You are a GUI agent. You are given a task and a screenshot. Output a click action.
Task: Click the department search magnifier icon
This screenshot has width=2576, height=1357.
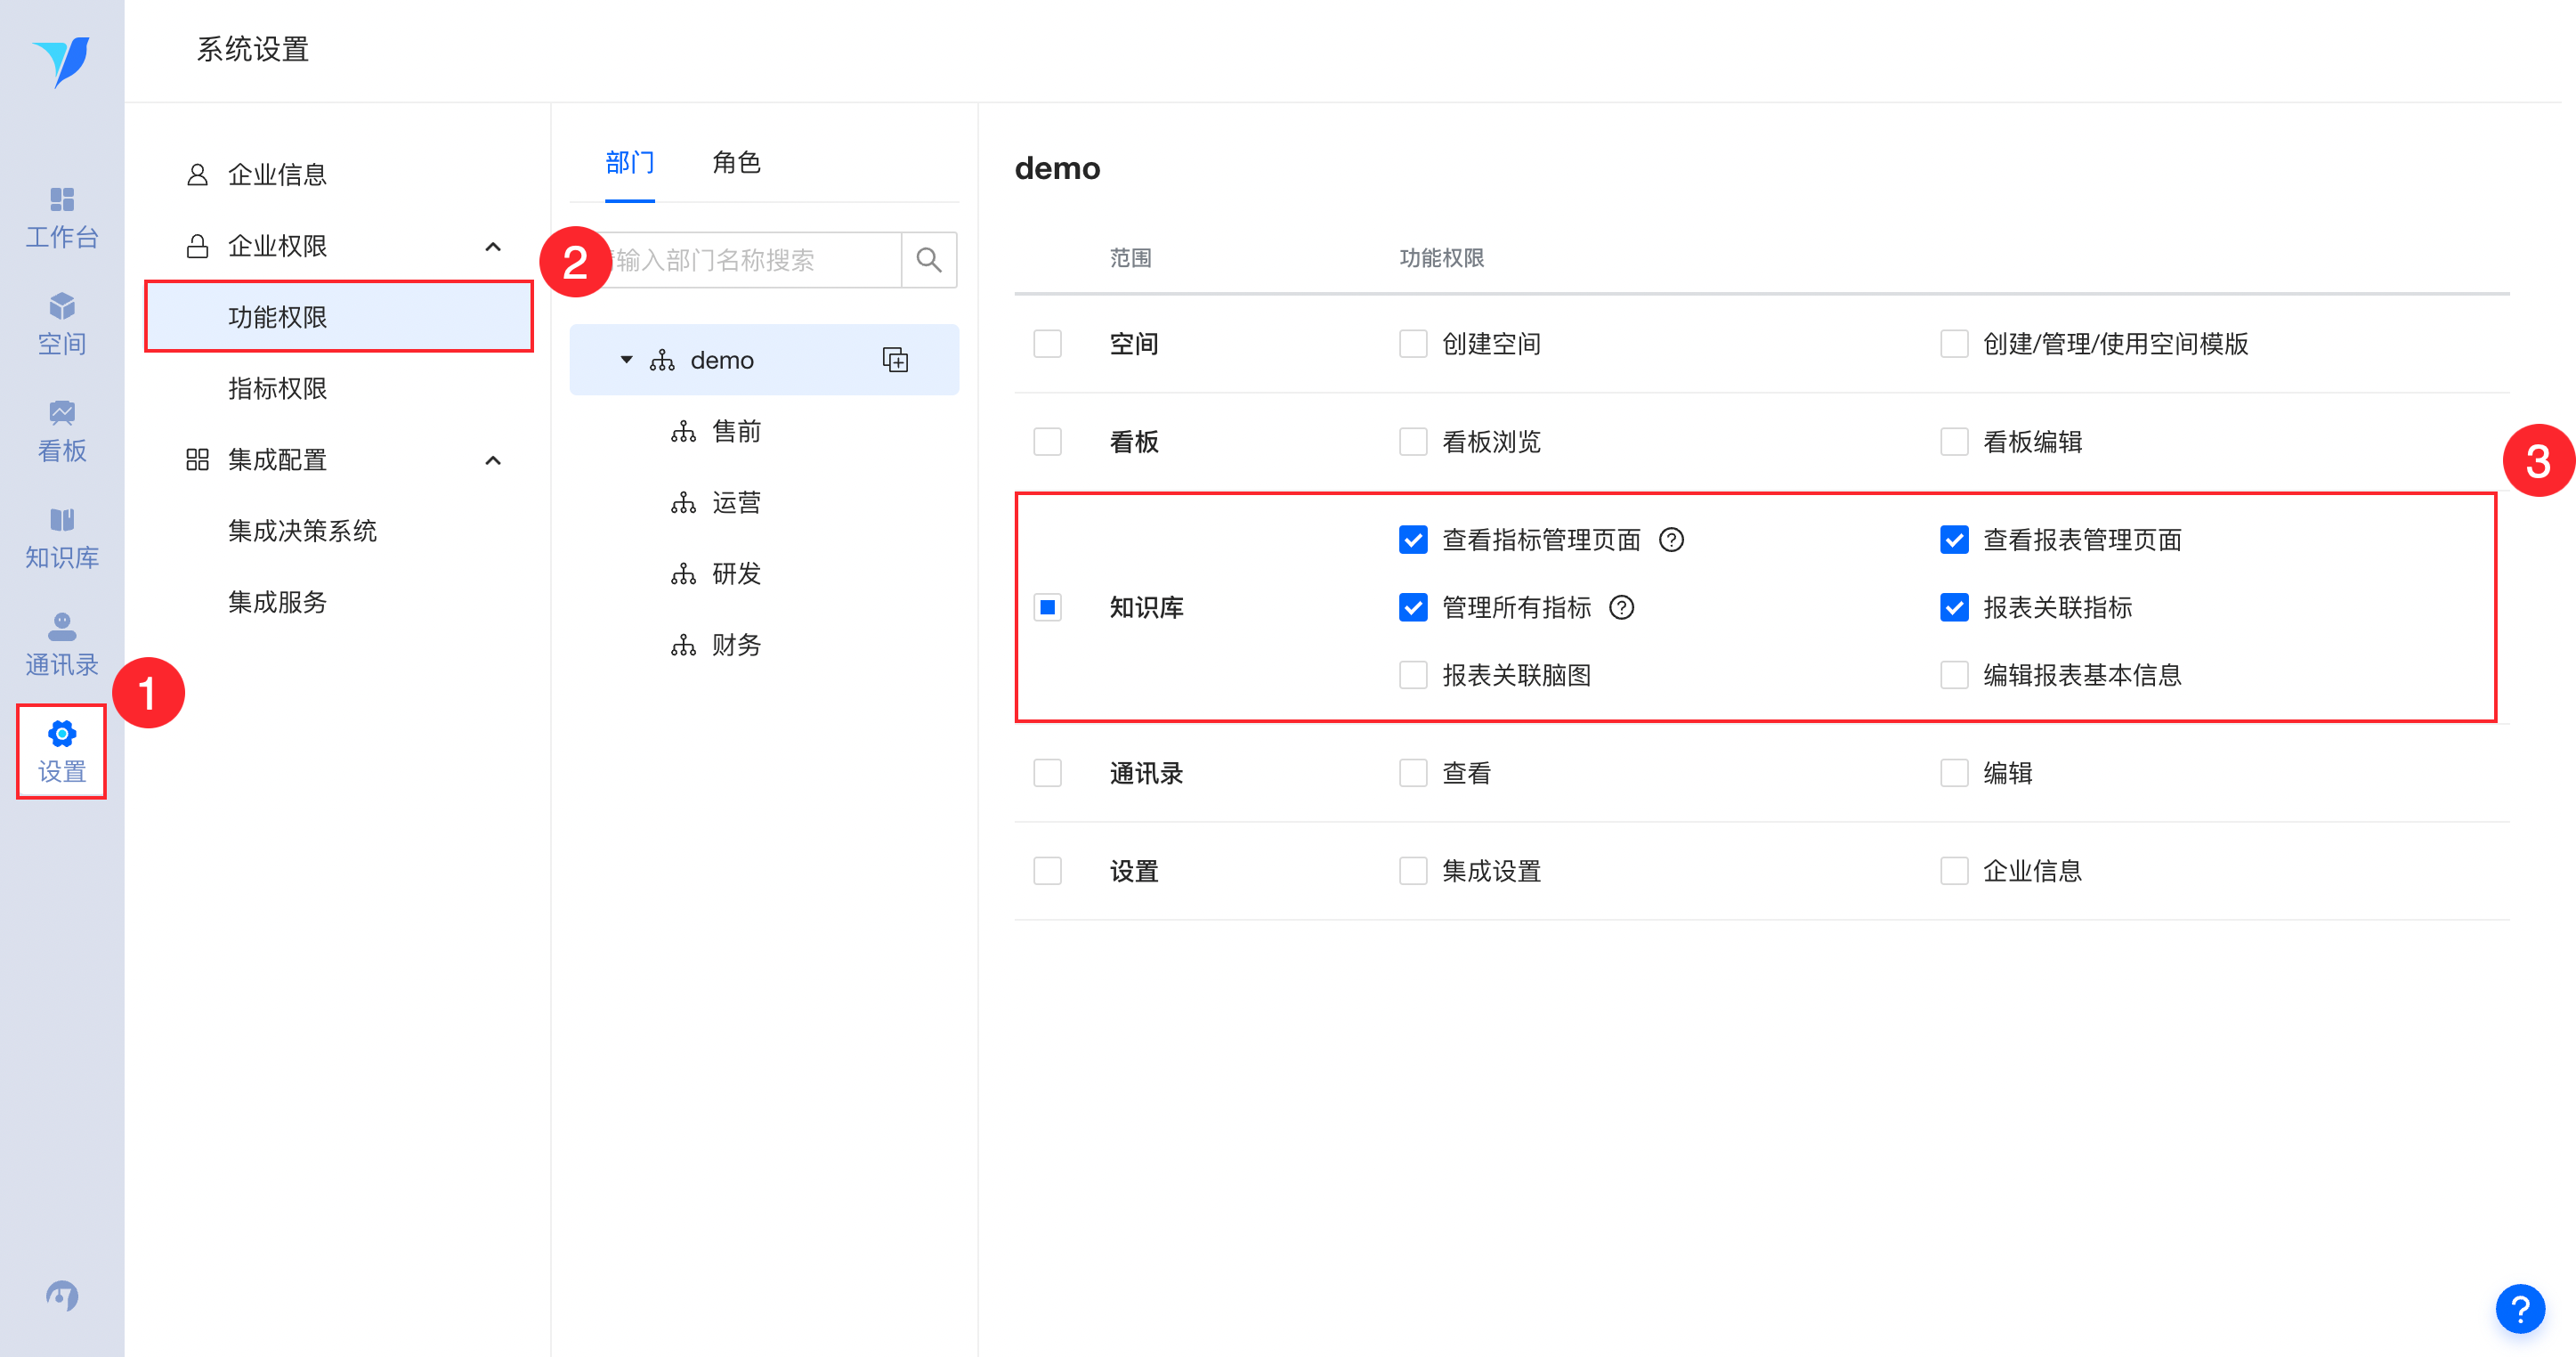928,260
